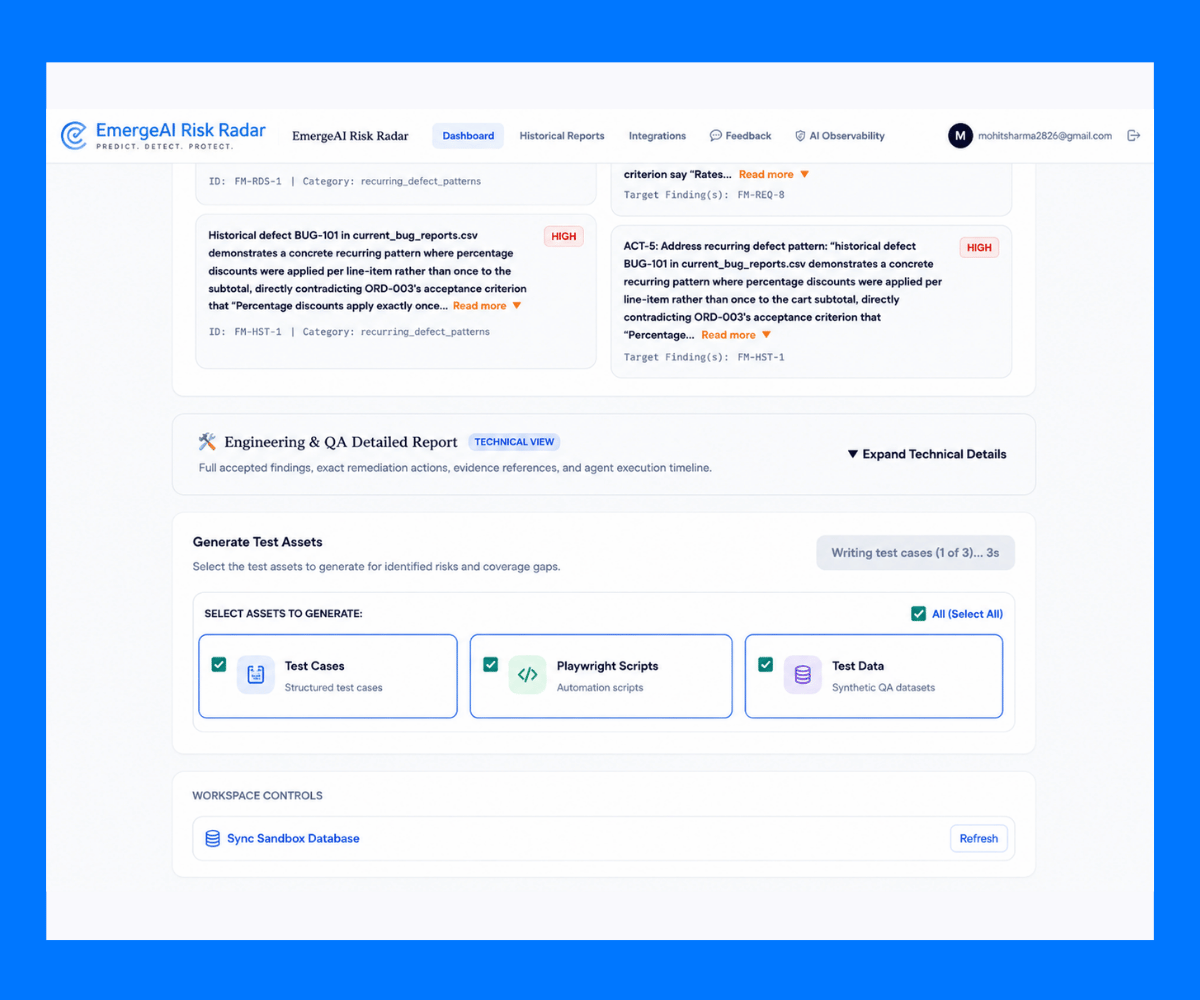The height and width of the screenshot is (1000, 1200).
Task: Click Sync Sandbox Database link
Action: (x=293, y=839)
